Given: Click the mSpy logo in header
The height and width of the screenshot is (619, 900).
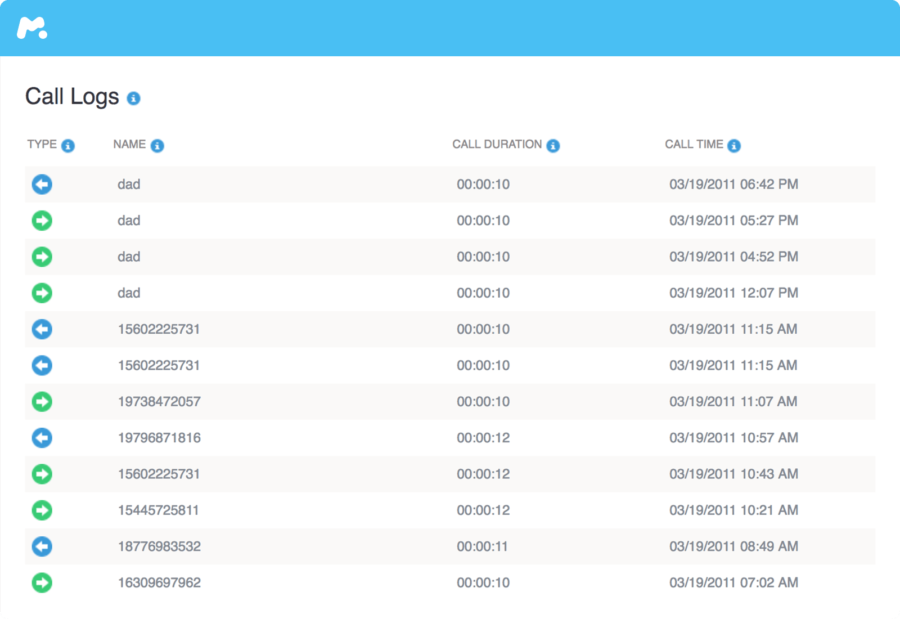Looking at the screenshot, I should click(x=32, y=28).
